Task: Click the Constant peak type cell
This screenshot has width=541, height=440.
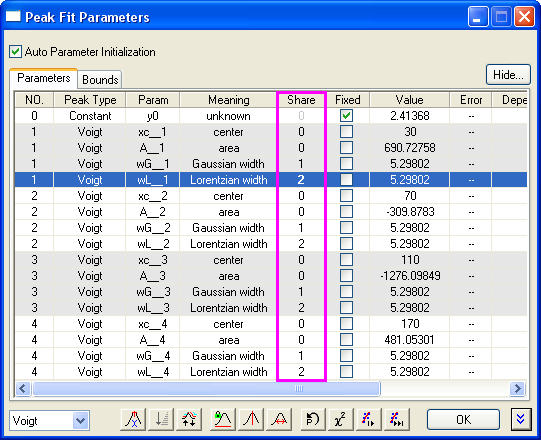Action: pos(90,116)
